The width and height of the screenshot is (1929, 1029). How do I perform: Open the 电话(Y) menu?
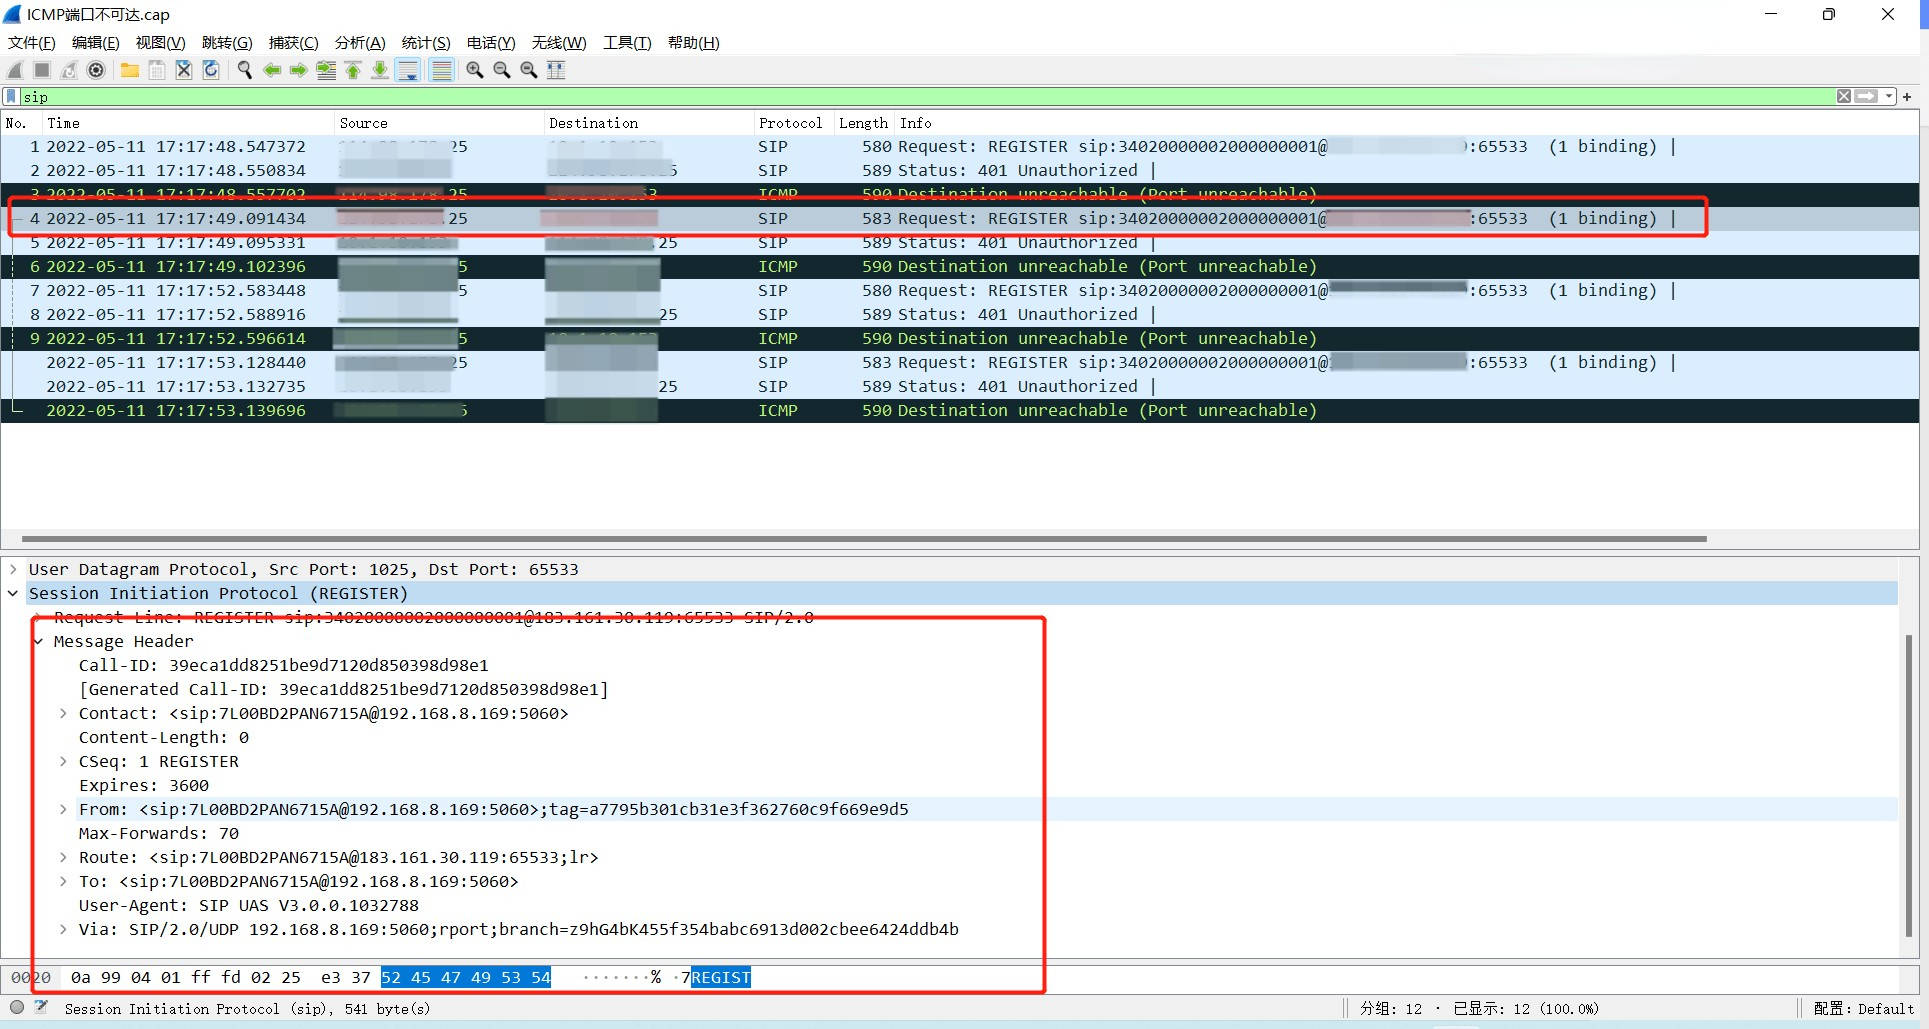(x=491, y=43)
